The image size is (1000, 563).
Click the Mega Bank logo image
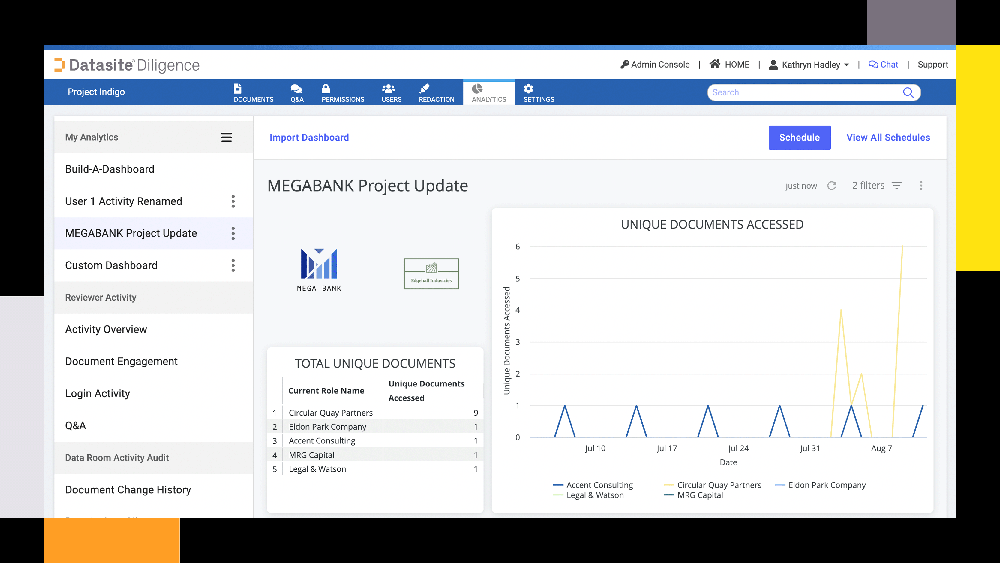pos(319,270)
